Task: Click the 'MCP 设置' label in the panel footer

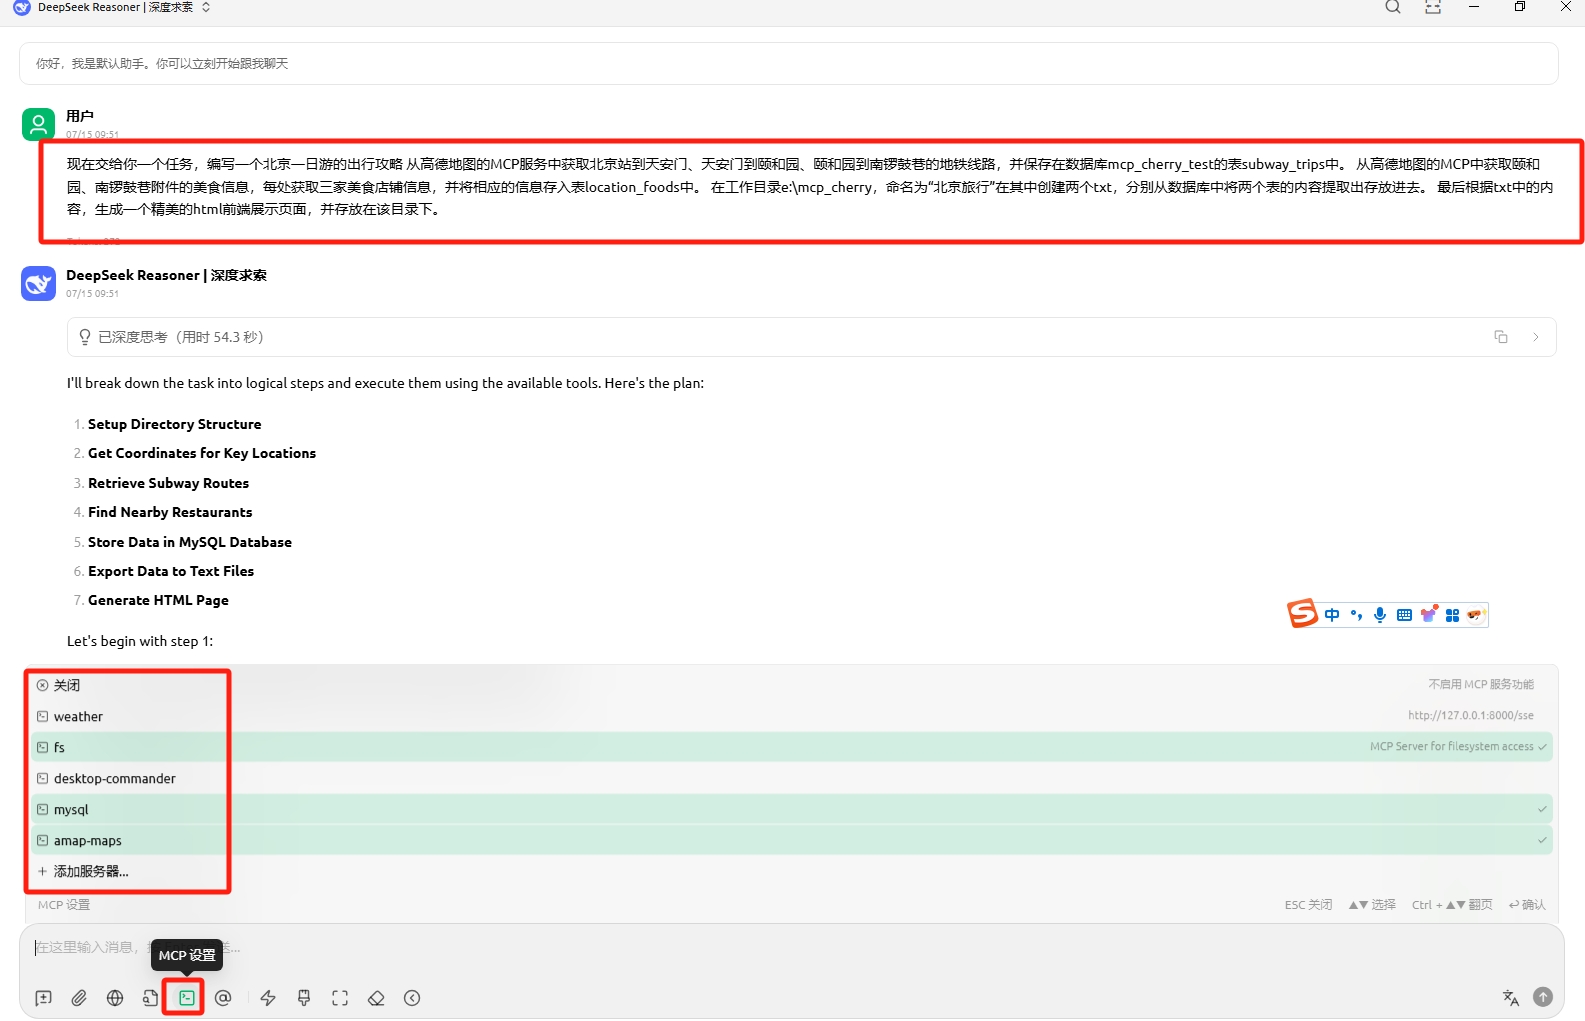Action: (x=64, y=905)
